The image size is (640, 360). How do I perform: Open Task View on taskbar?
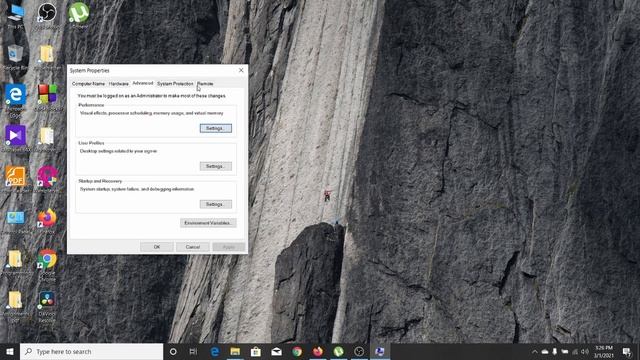coord(193,351)
